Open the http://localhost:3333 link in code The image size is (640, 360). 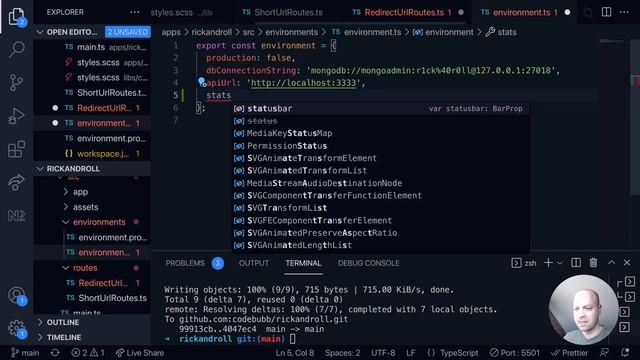tap(303, 83)
